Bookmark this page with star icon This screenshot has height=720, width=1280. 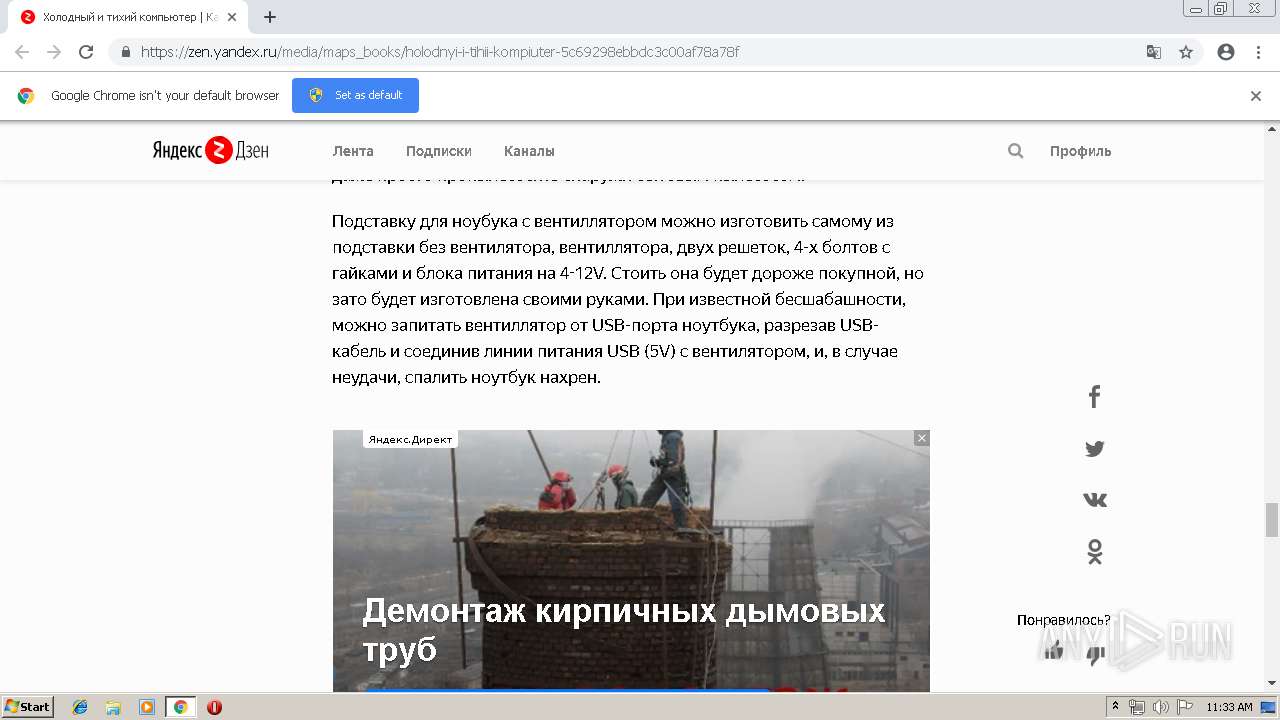click(x=1186, y=52)
